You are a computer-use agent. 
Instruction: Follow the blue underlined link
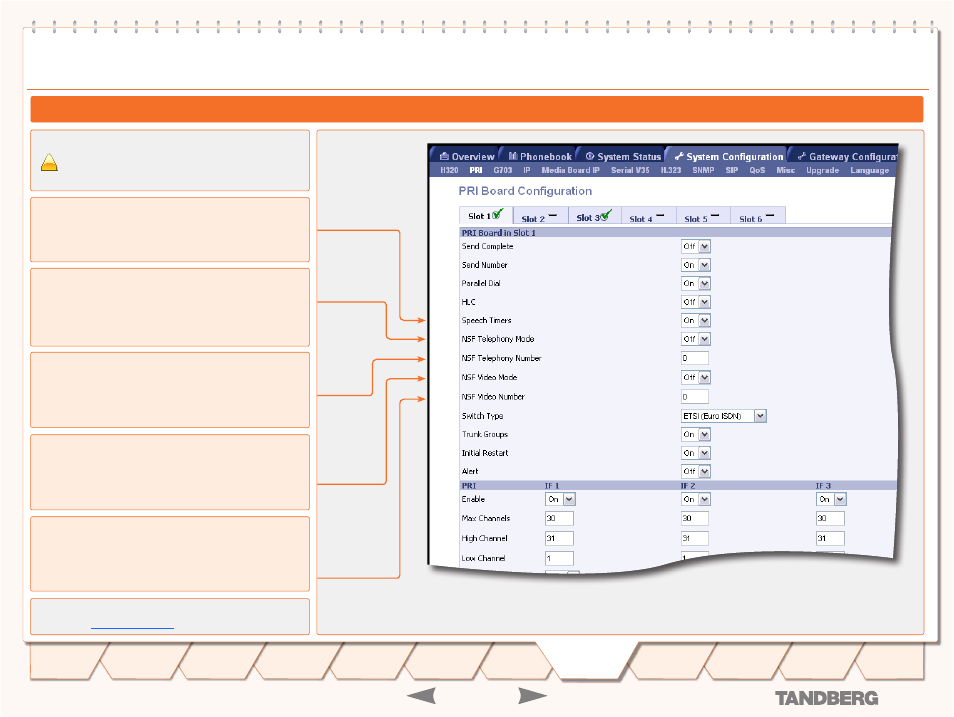(x=132, y=627)
